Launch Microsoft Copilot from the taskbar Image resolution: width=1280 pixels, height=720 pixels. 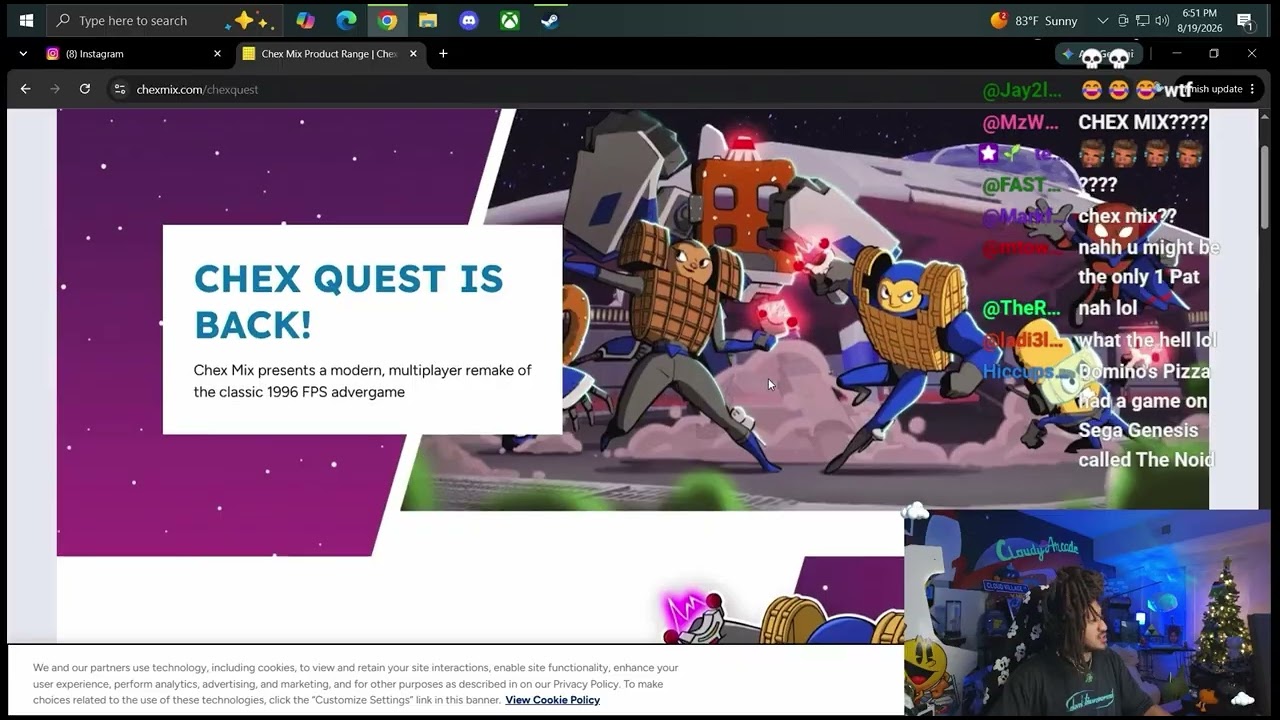[x=305, y=20]
